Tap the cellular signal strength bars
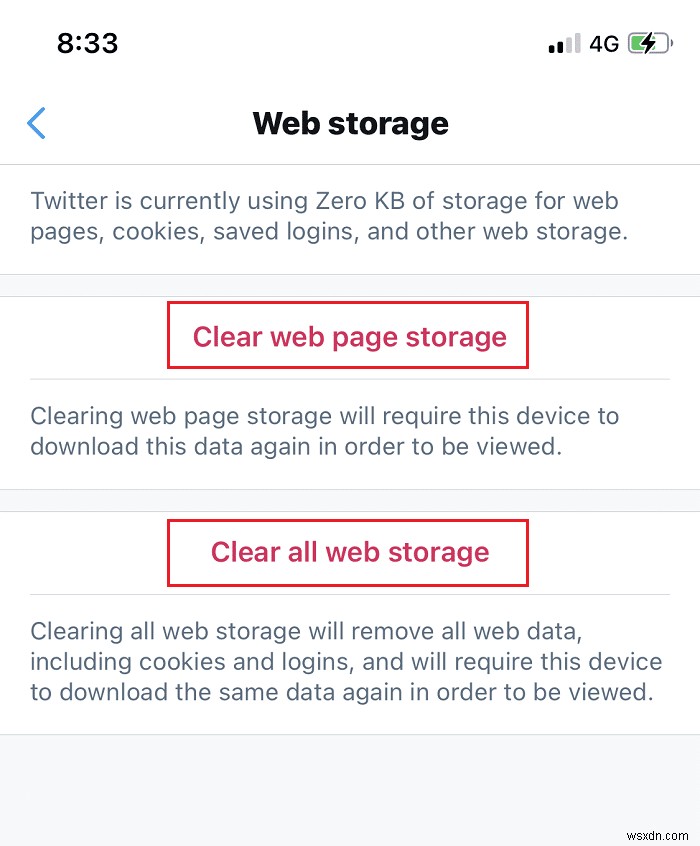The height and width of the screenshot is (846, 700). pos(564,44)
